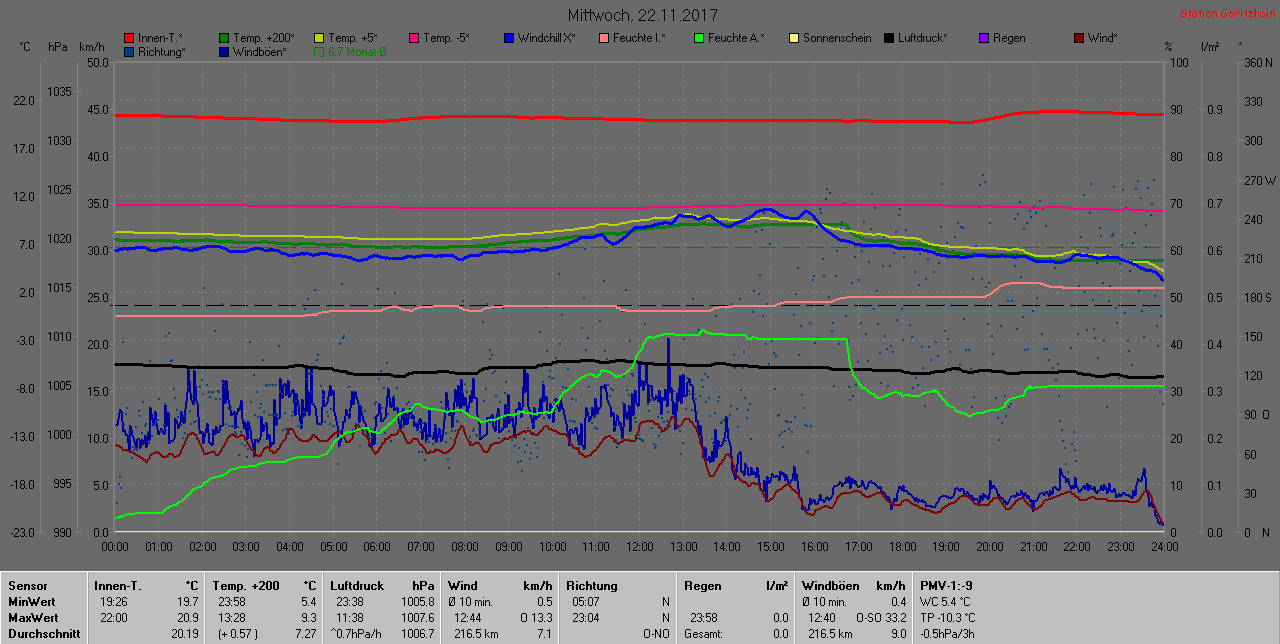Select the blue Windchill X legend swatch
The width and height of the screenshot is (1280, 644).
pos(509,38)
